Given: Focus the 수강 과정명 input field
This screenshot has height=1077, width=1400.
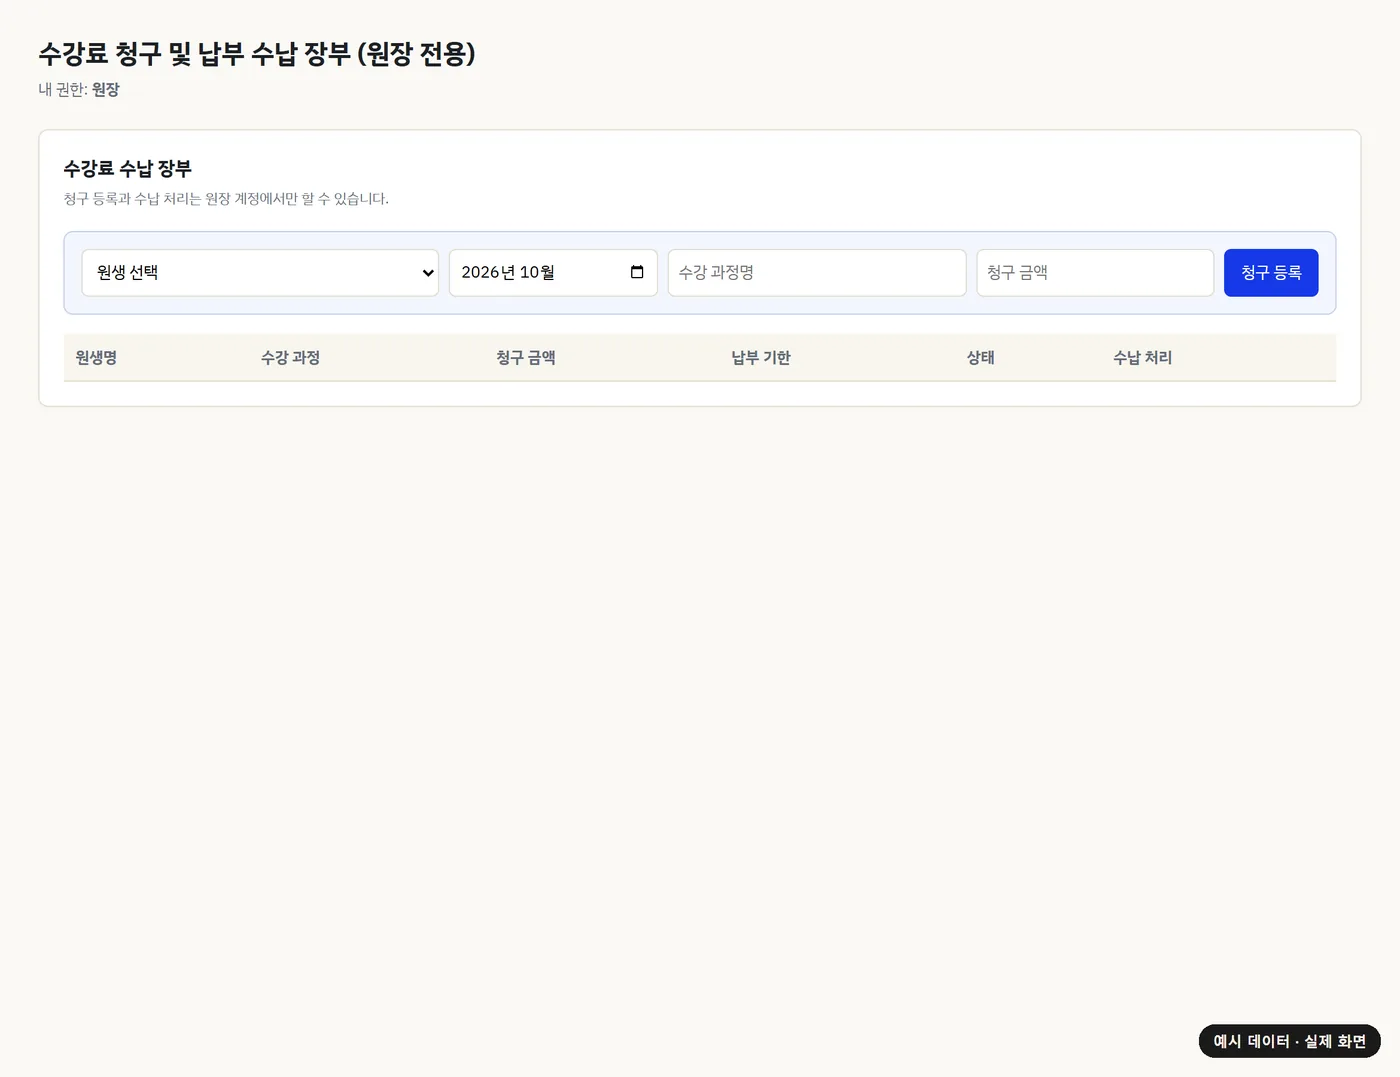Looking at the screenshot, I should coord(817,273).
